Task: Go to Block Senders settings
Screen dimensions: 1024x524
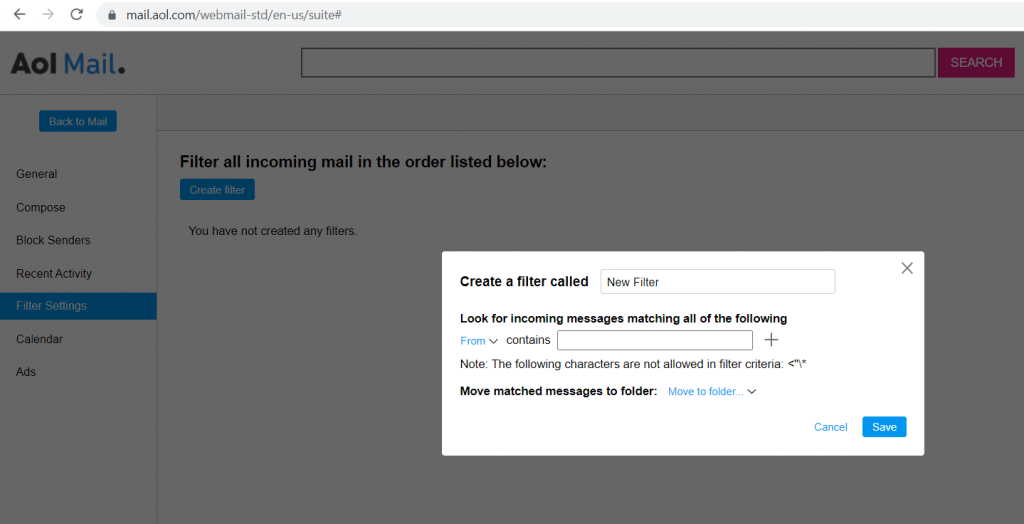Action: click(x=53, y=240)
